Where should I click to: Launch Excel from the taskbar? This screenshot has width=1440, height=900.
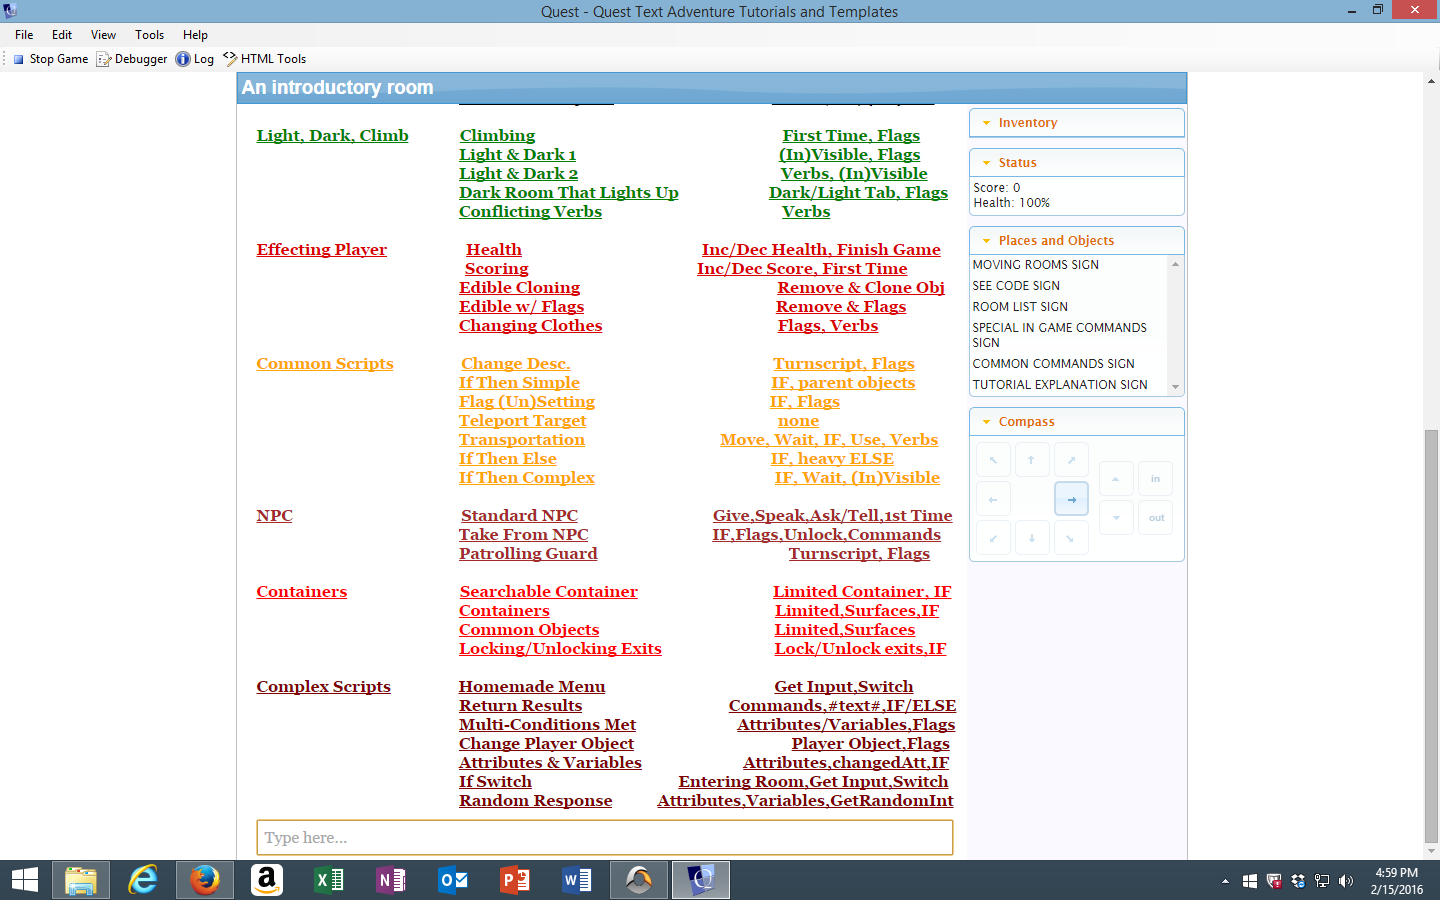(329, 880)
